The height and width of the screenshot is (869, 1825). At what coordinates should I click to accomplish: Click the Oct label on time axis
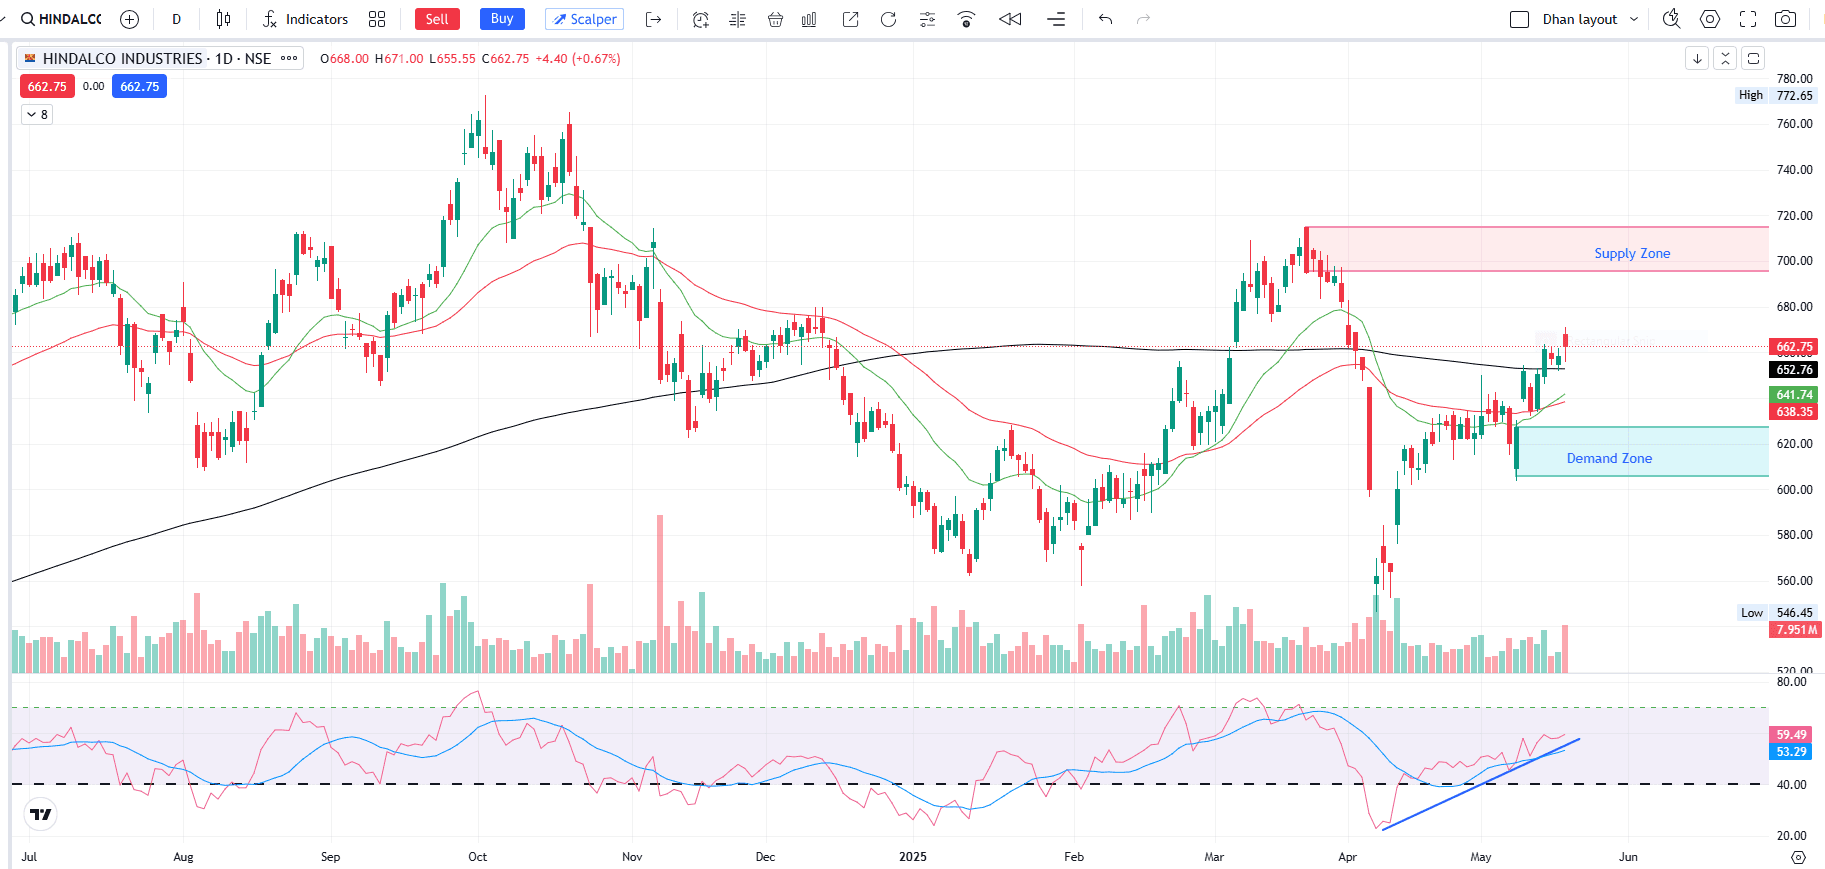click(478, 857)
